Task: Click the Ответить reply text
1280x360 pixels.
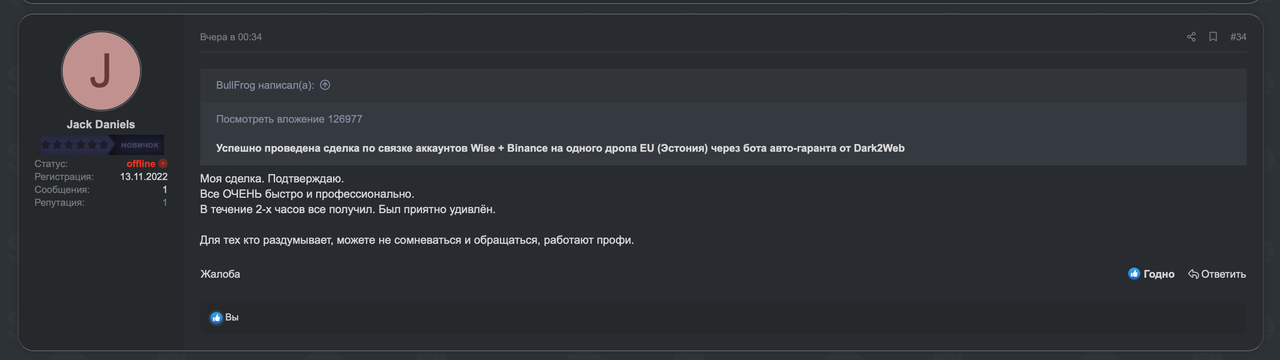Action: tap(1224, 274)
